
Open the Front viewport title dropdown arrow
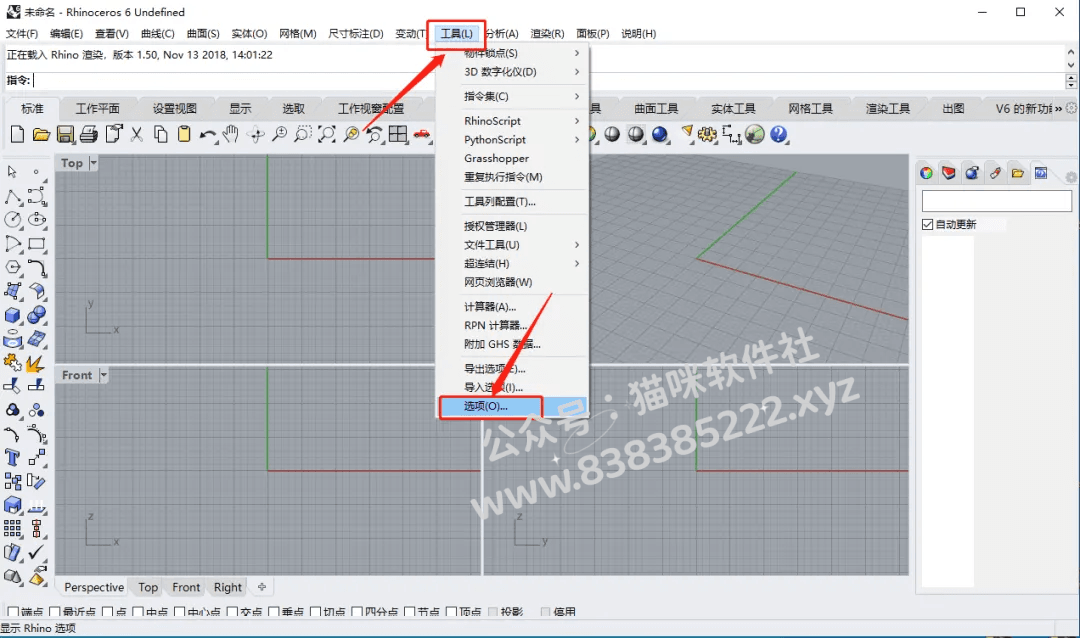[x=103, y=375]
